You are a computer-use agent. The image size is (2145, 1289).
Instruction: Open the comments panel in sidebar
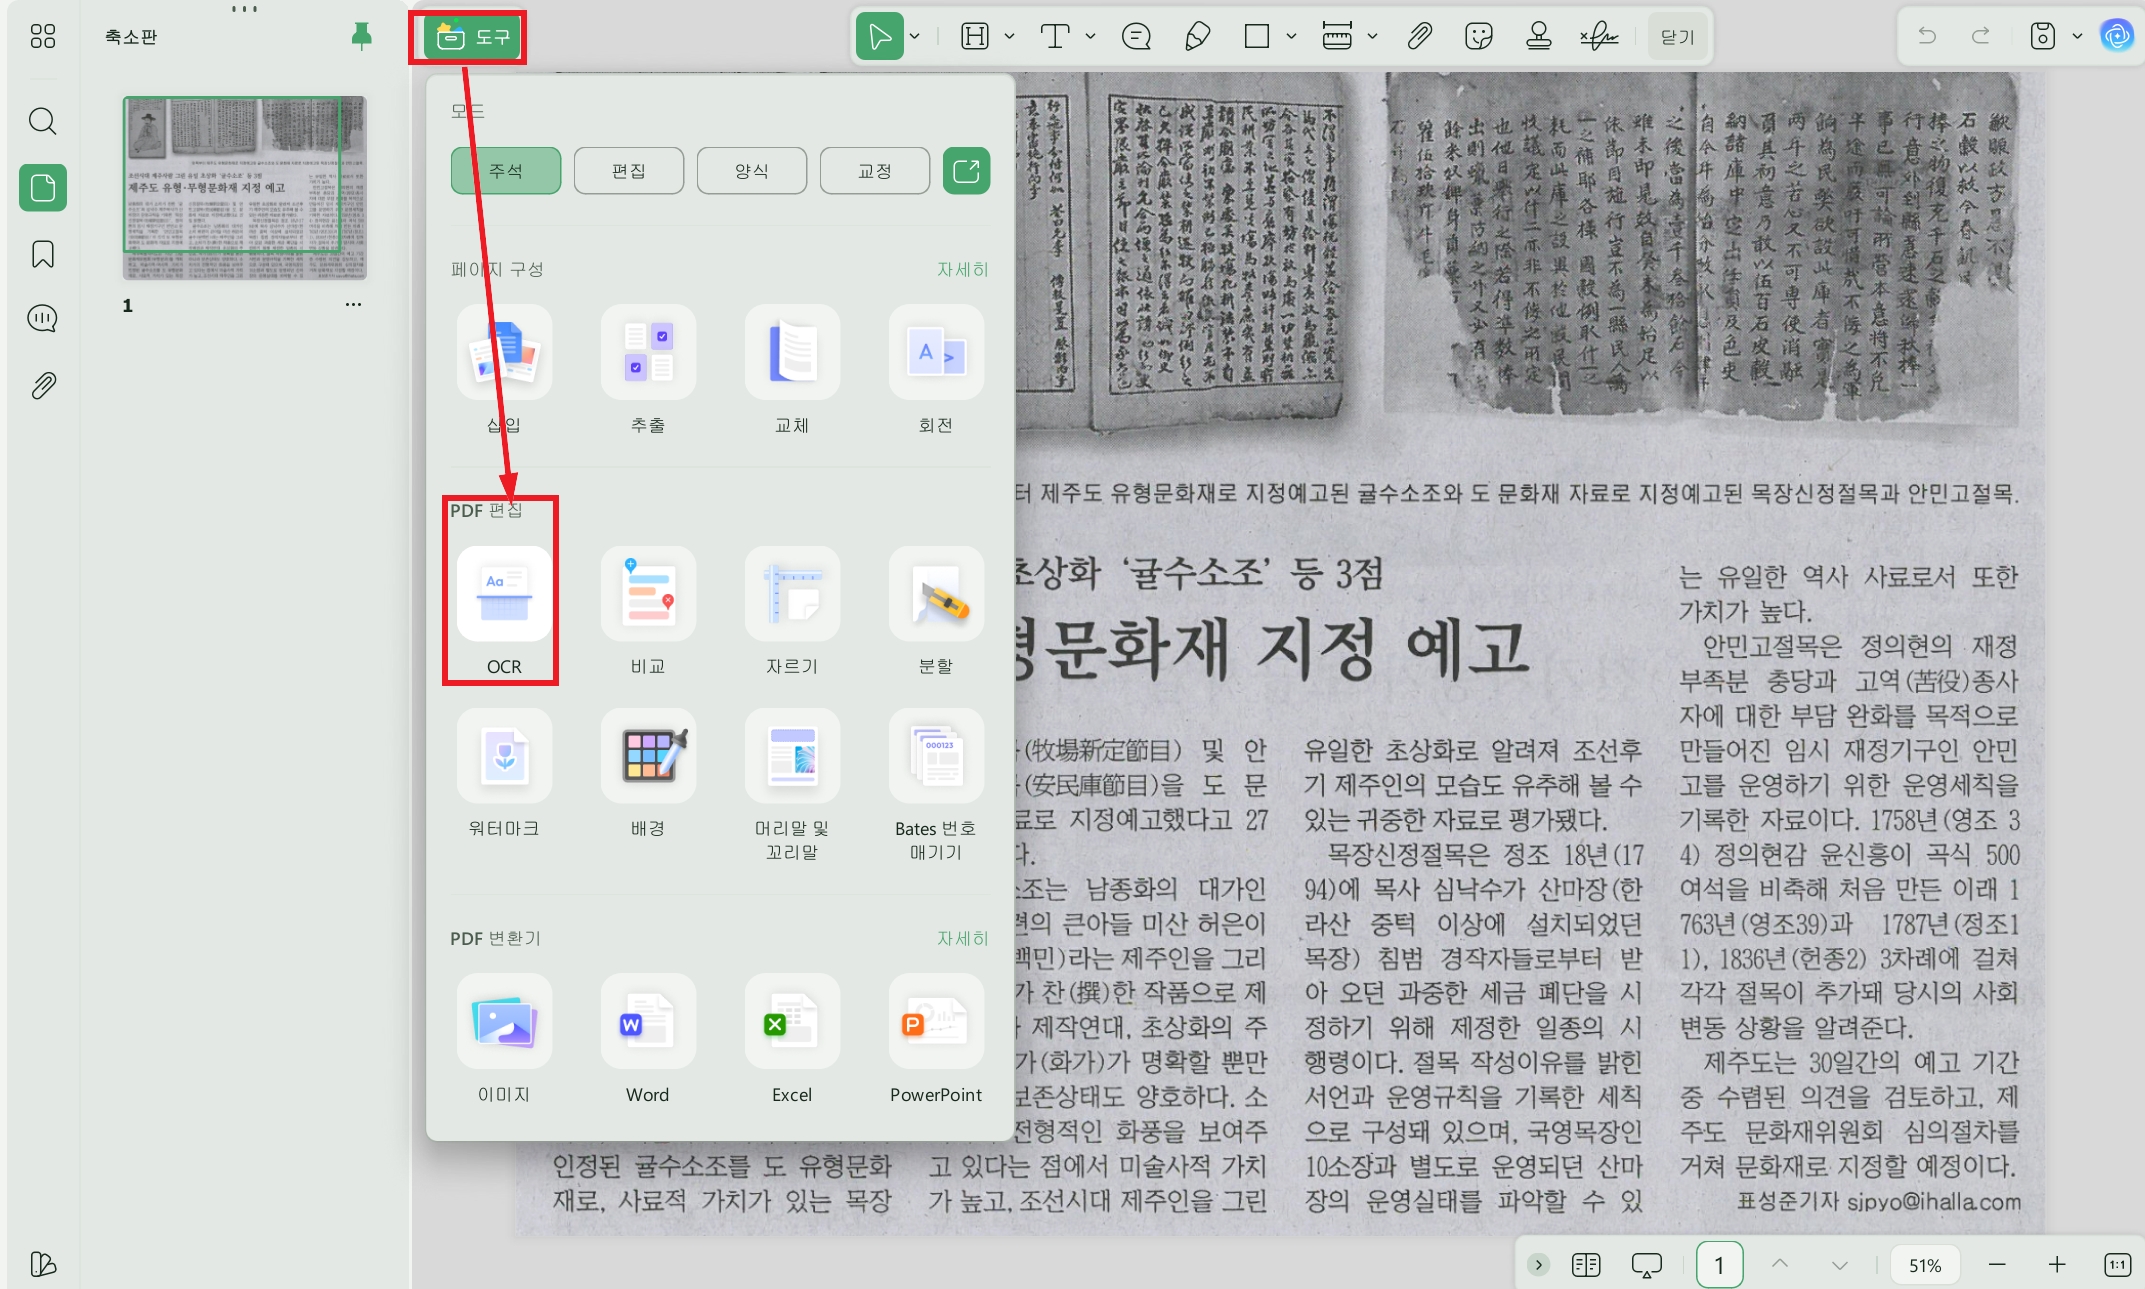(43, 319)
